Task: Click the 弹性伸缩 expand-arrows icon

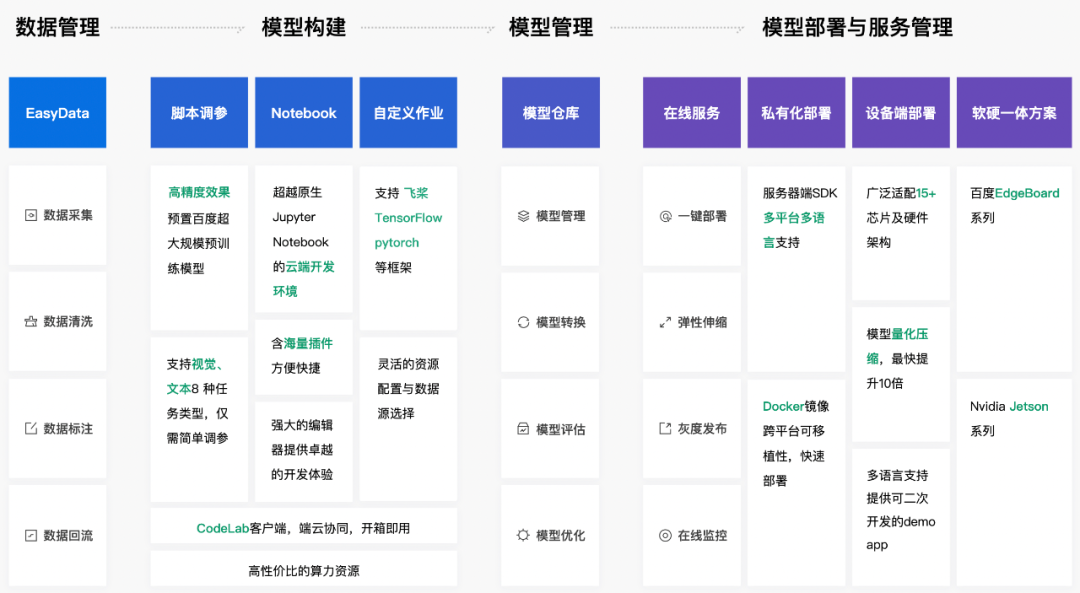Action: tap(665, 322)
